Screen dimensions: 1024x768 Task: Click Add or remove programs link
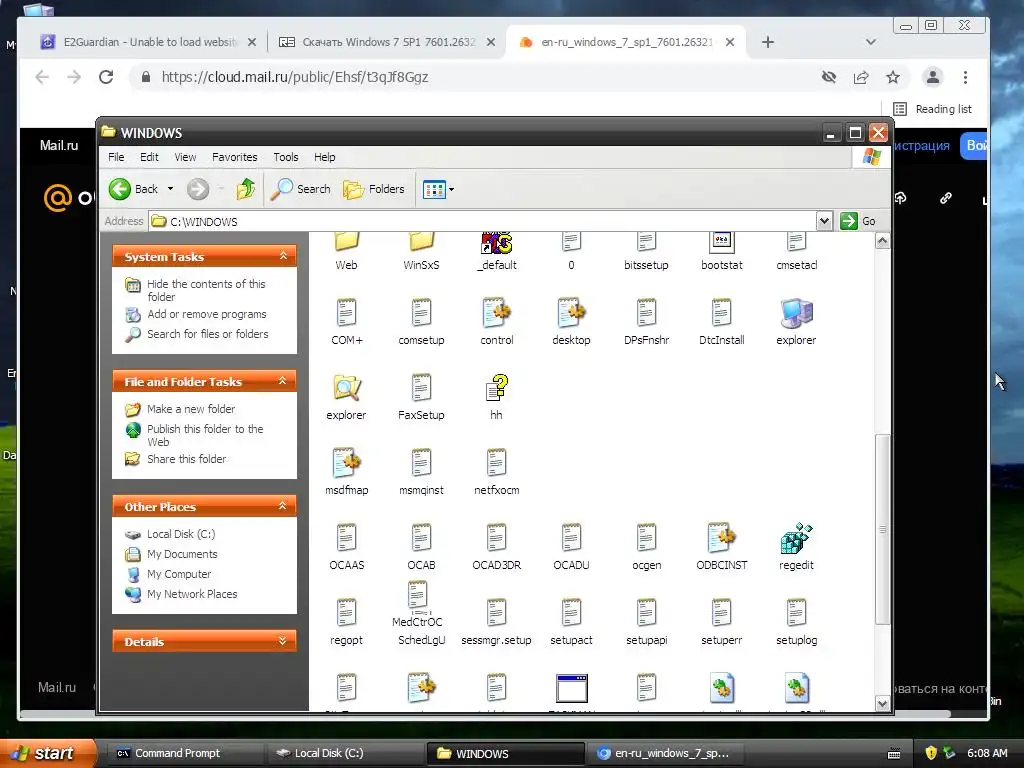(206, 314)
